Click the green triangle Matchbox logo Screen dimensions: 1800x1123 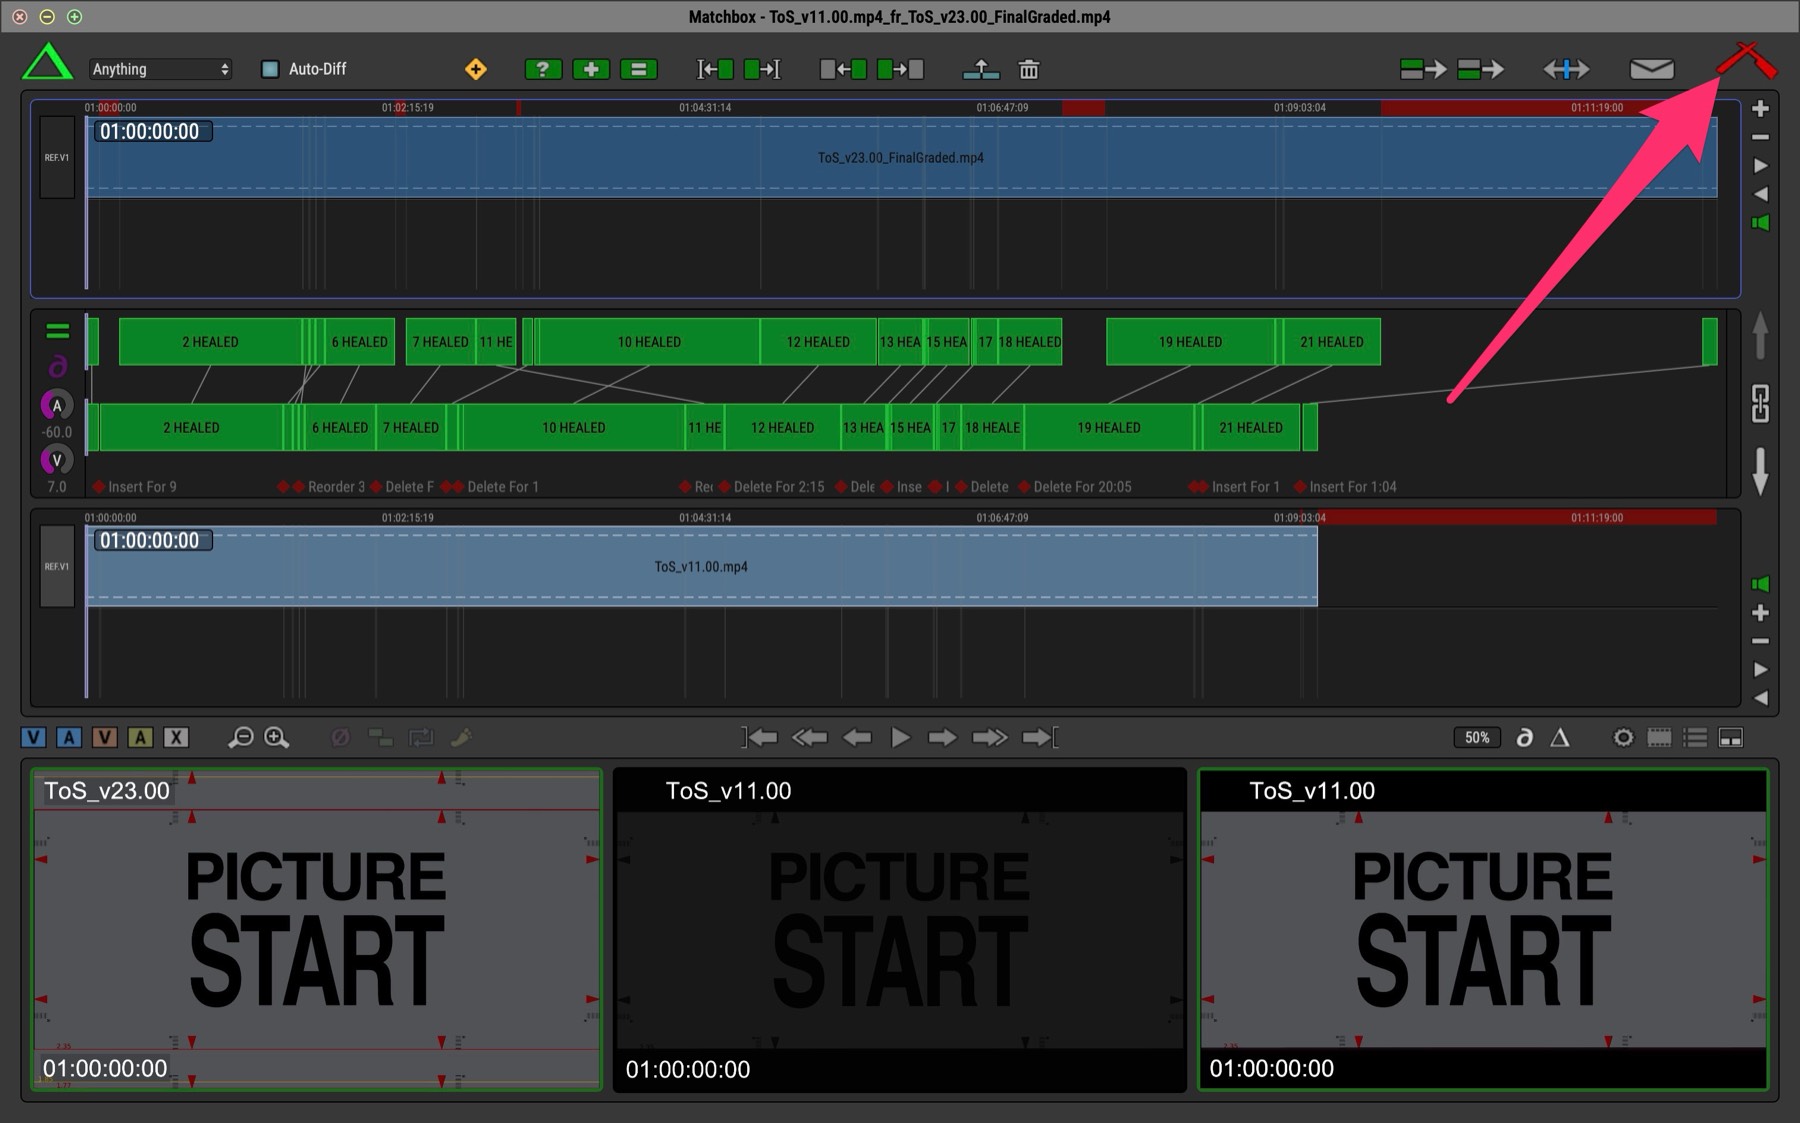[47, 63]
